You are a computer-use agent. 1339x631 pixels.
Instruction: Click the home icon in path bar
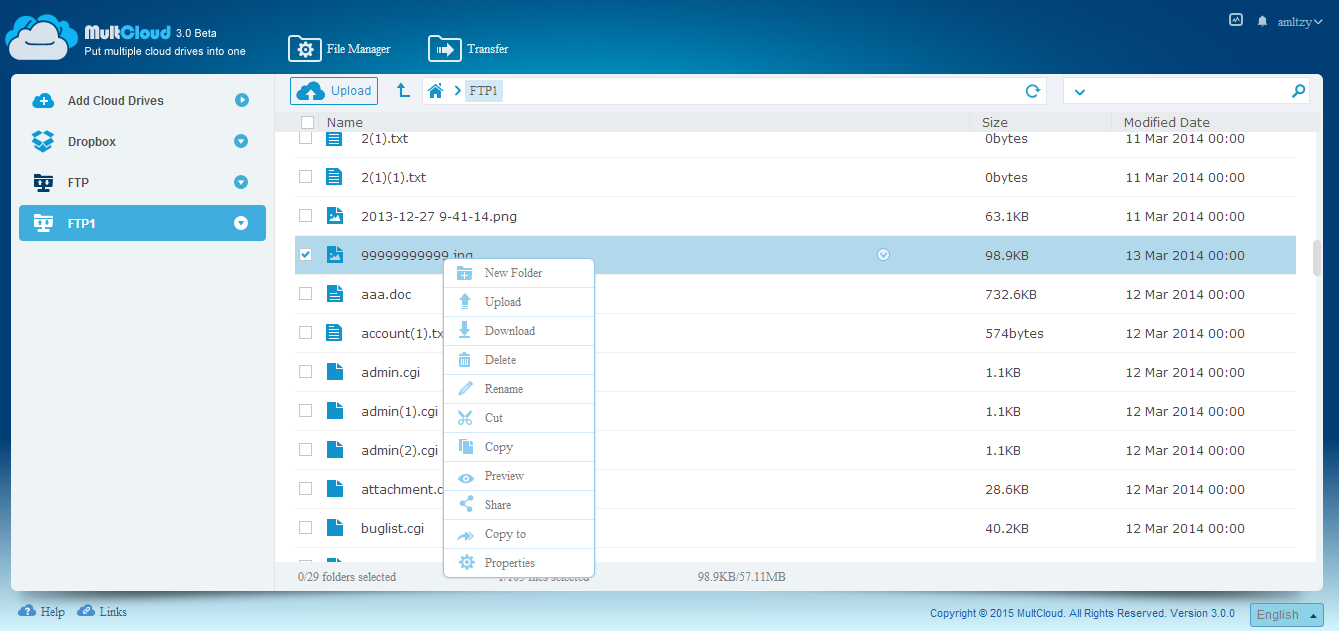(435, 91)
